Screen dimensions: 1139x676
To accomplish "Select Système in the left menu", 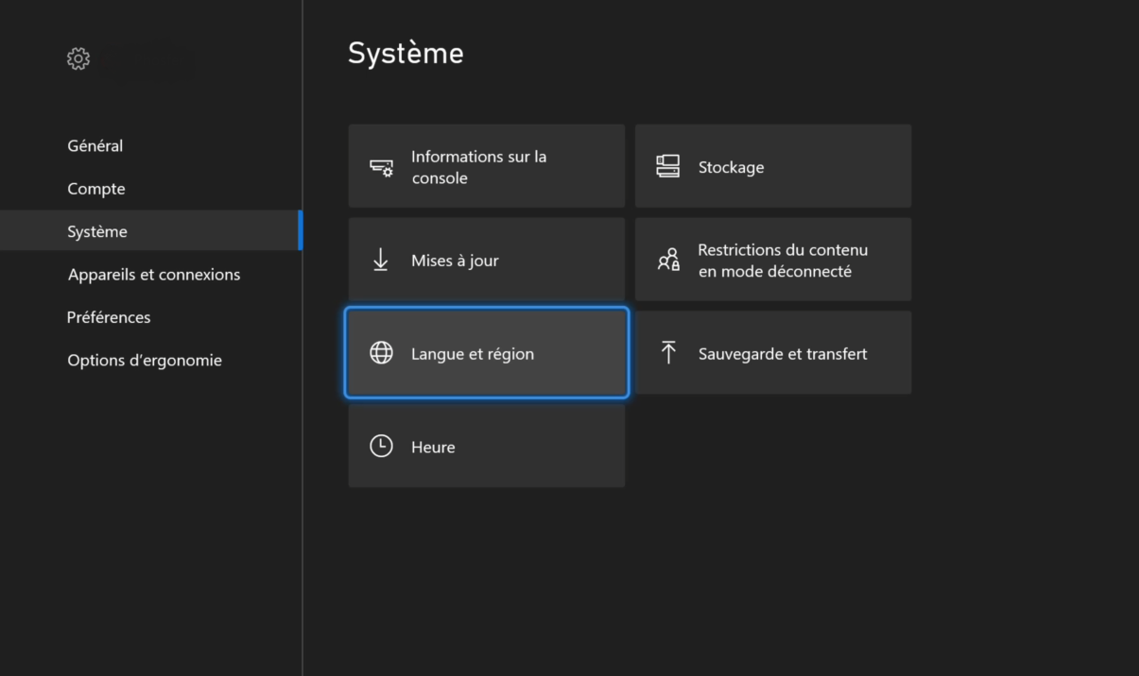I will click(x=97, y=232).
